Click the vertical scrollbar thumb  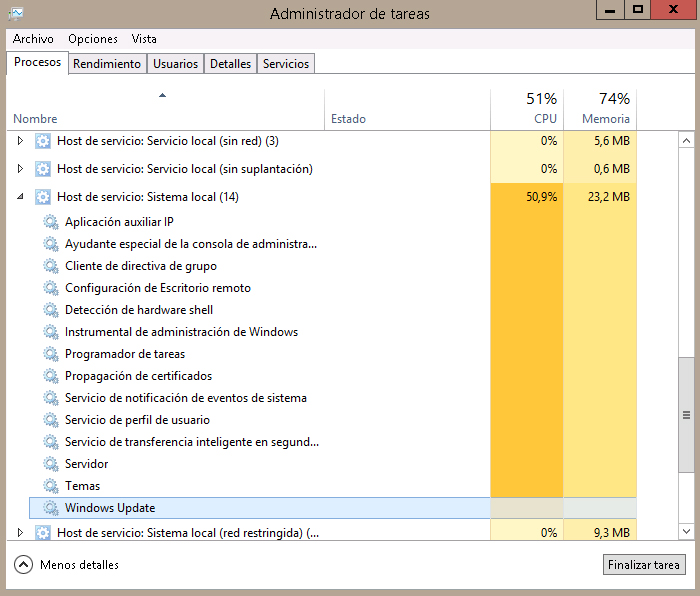click(687, 415)
